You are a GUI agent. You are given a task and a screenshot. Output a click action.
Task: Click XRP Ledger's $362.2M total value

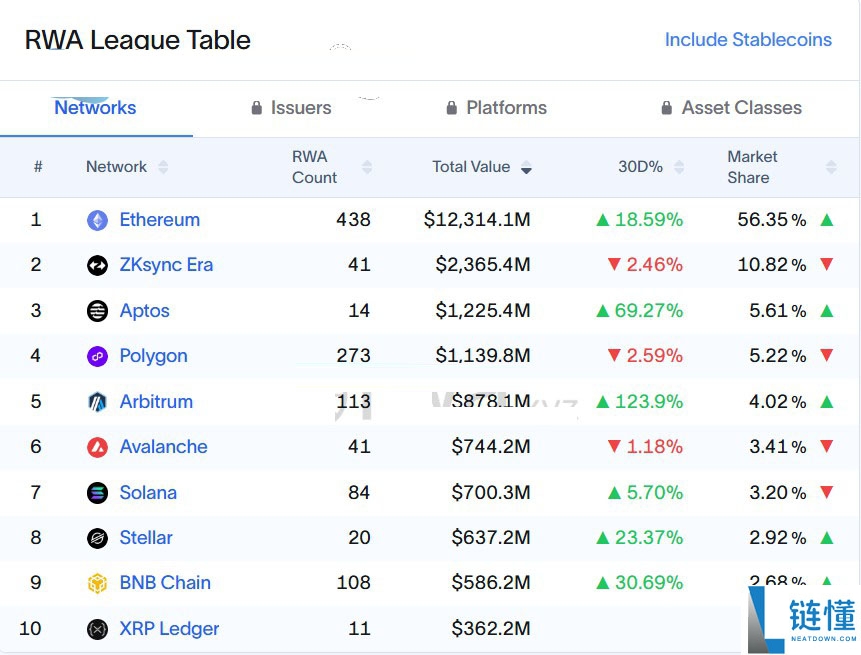[491, 628]
